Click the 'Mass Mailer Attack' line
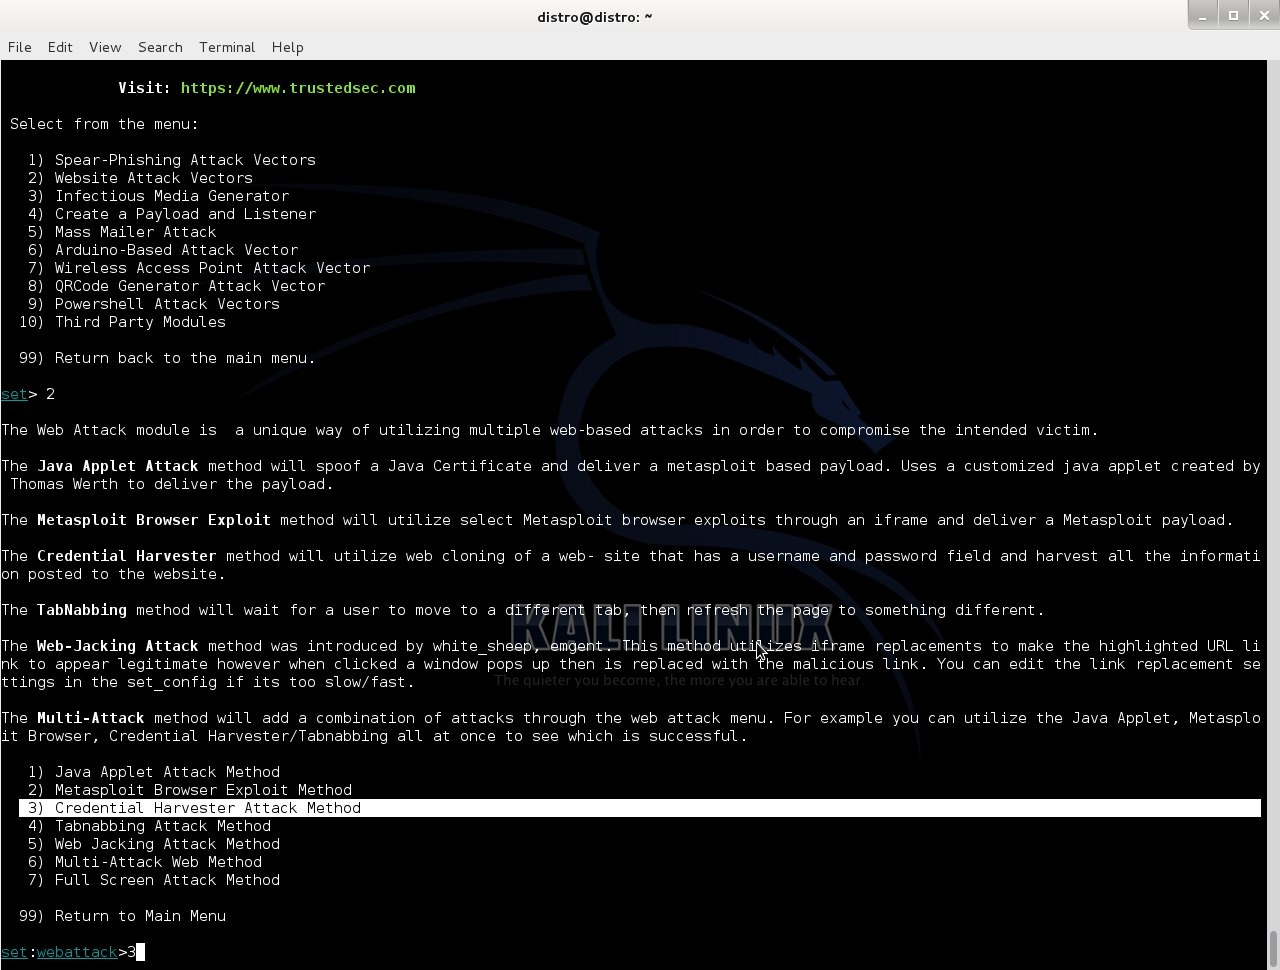Screen dimensions: 1280x970 click(x=122, y=232)
